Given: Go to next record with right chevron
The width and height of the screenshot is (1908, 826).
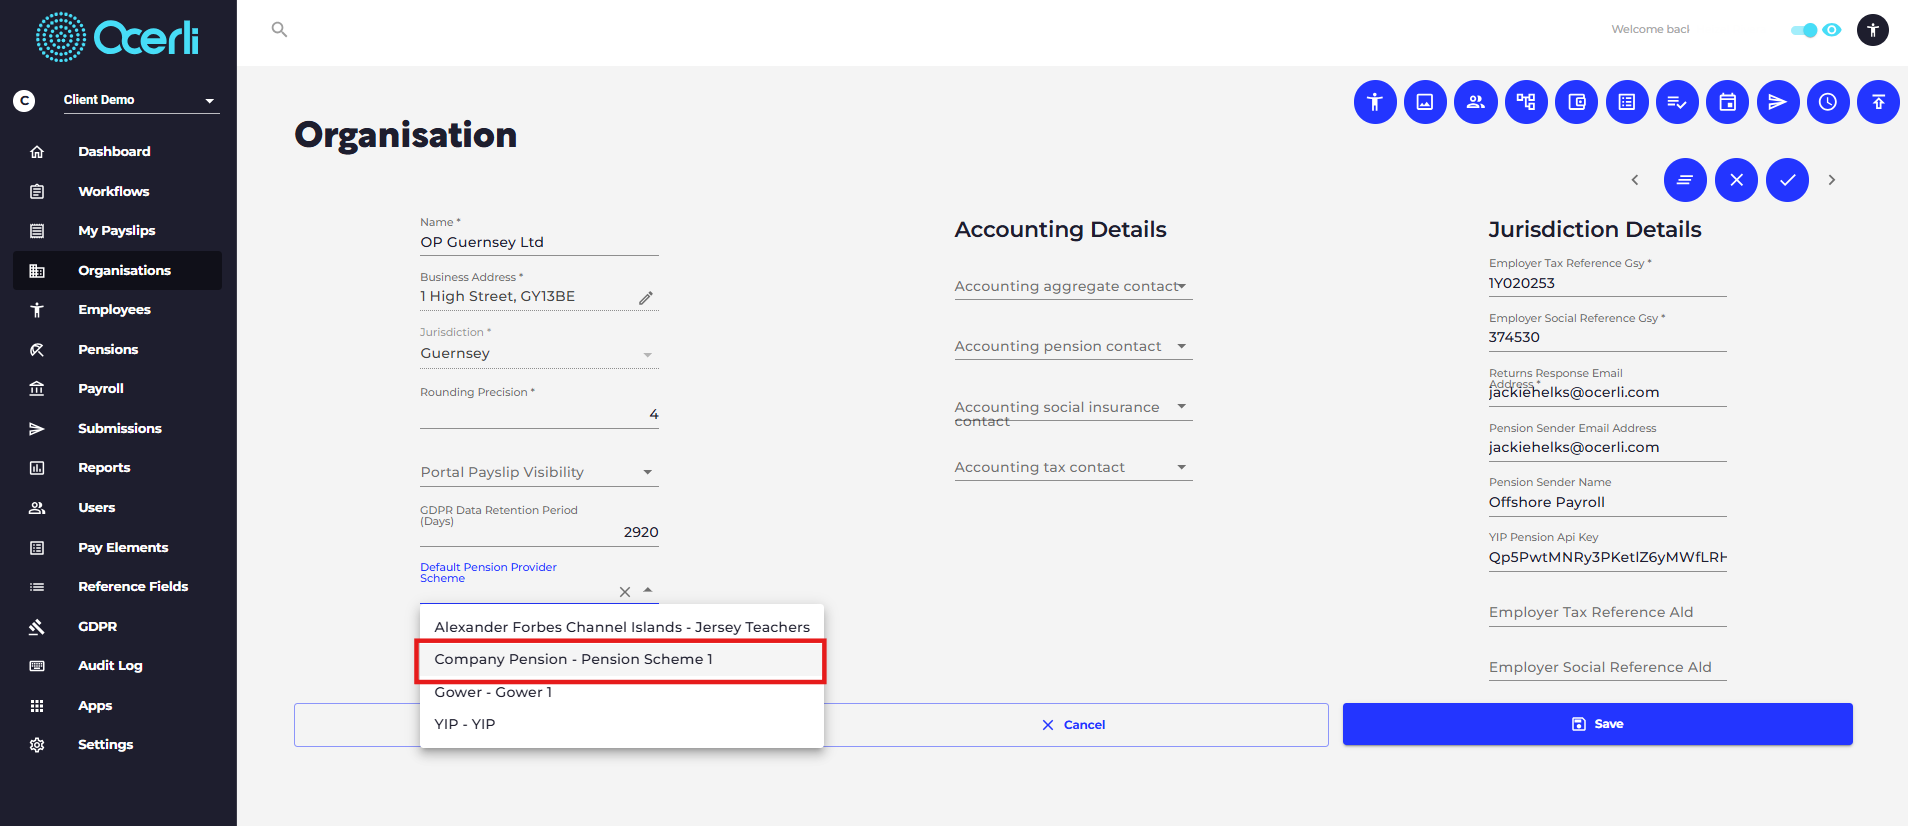Looking at the screenshot, I should (1832, 180).
